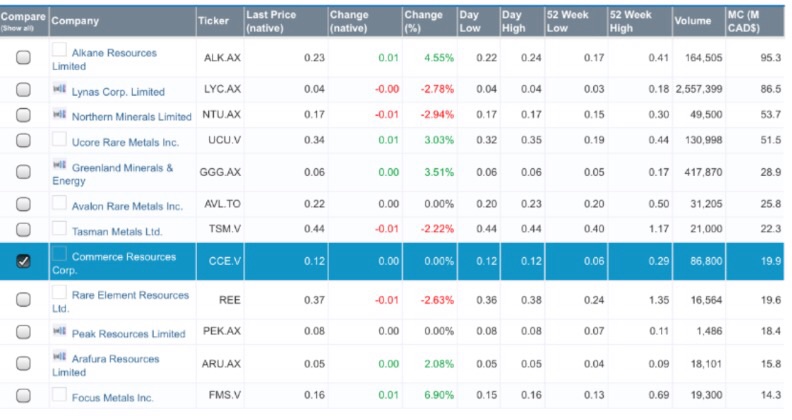The height and width of the screenshot is (420, 792).
Task: Open the chart icon for Greenland Minerals & Energy
Action: click(x=59, y=167)
